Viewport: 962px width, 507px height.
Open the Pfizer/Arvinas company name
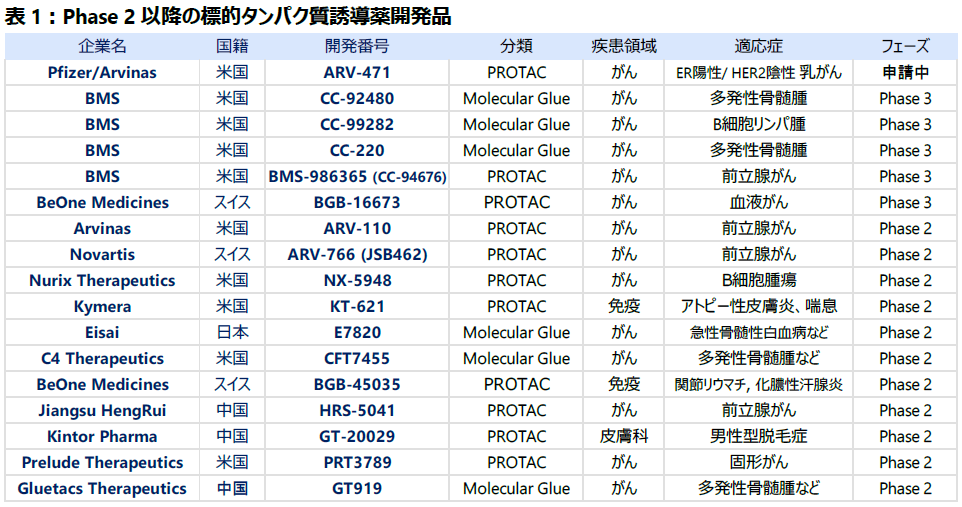pos(102,73)
